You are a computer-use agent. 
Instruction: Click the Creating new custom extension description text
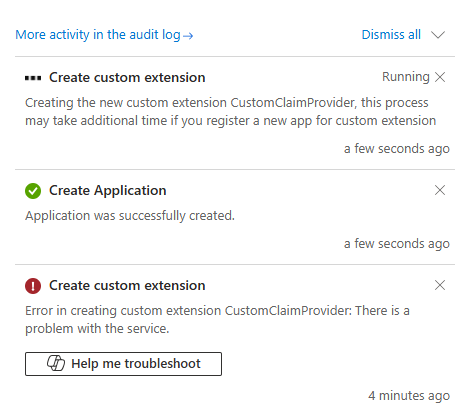click(x=231, y=111)
